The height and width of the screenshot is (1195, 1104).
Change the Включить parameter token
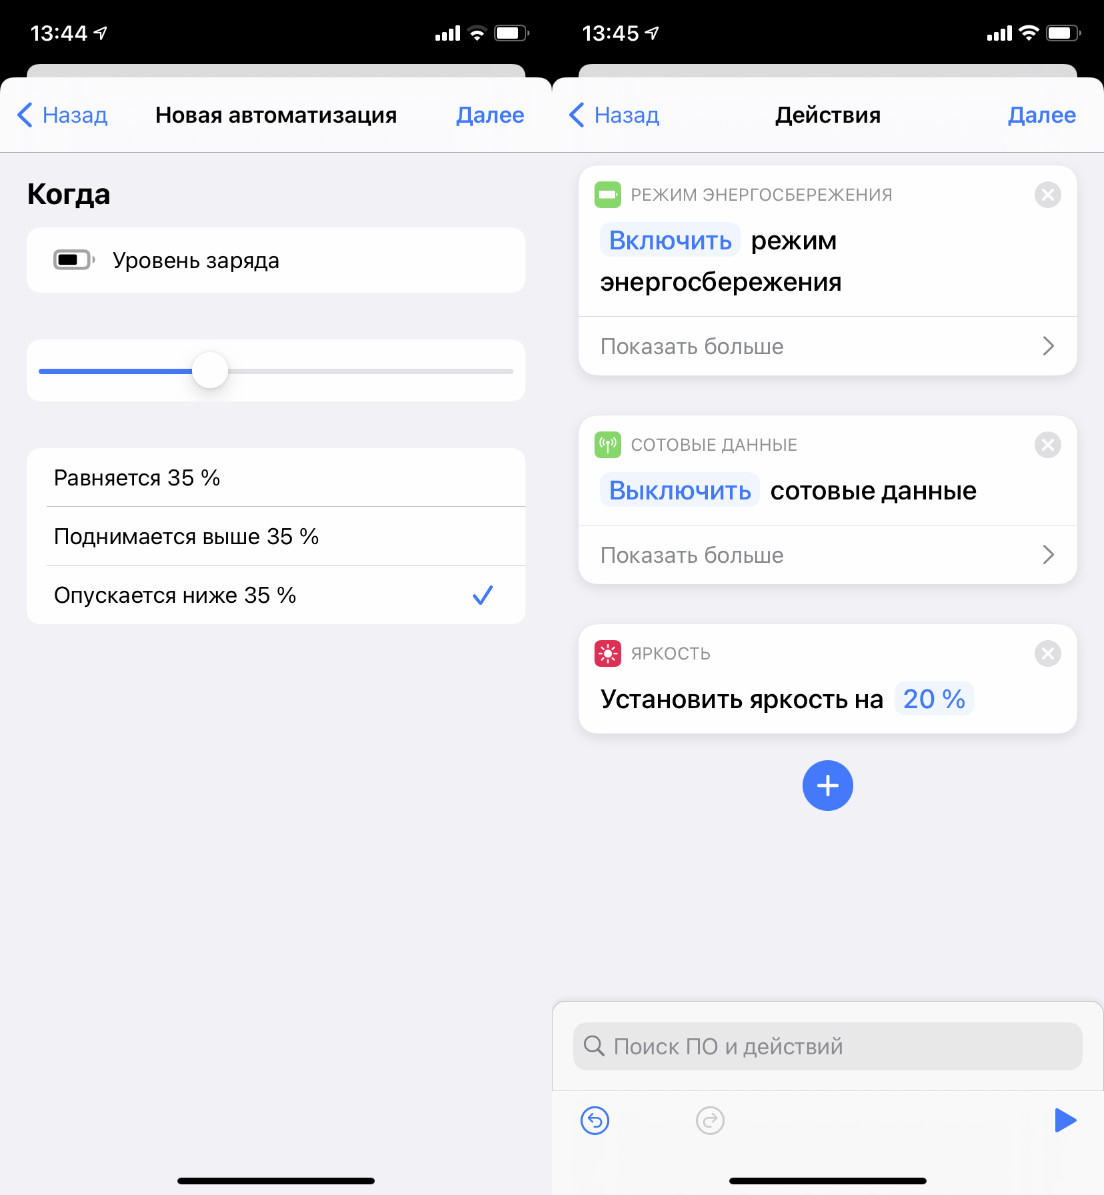[670, 241]
